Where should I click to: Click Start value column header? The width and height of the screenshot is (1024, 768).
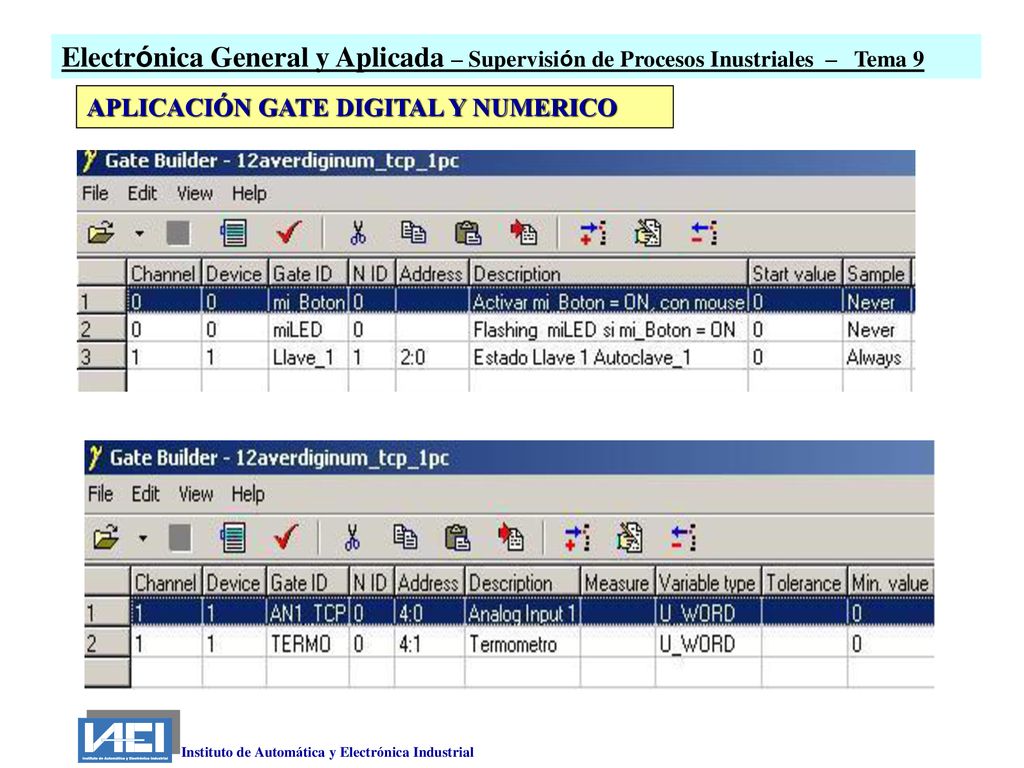pyautogui.click(x=795, y=274)
